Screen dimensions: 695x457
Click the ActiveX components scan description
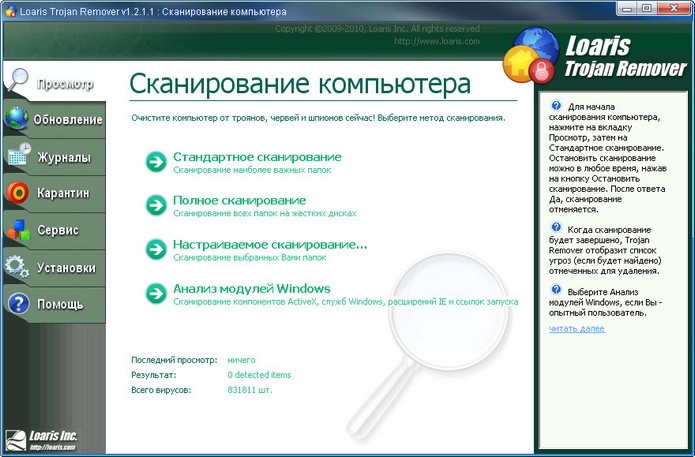pyautogui.click(x=345, y=302)
